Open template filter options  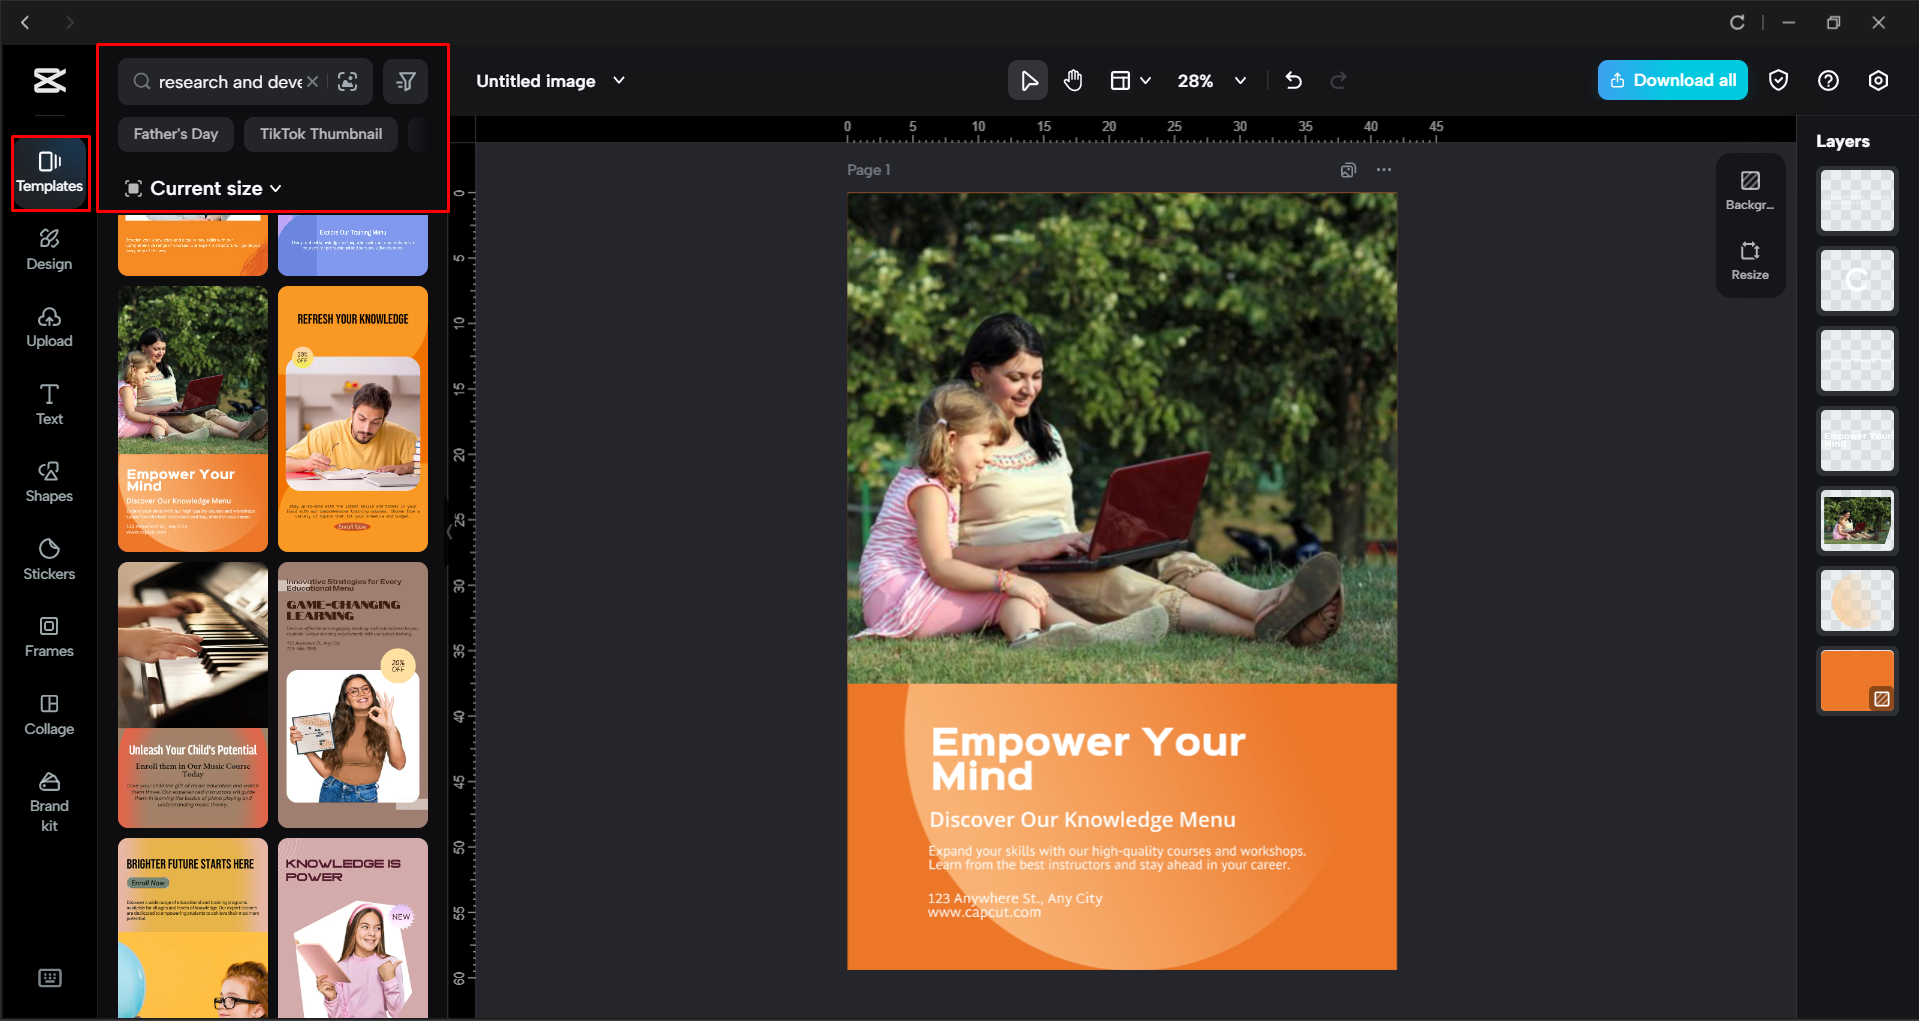(x=405, y=81)
